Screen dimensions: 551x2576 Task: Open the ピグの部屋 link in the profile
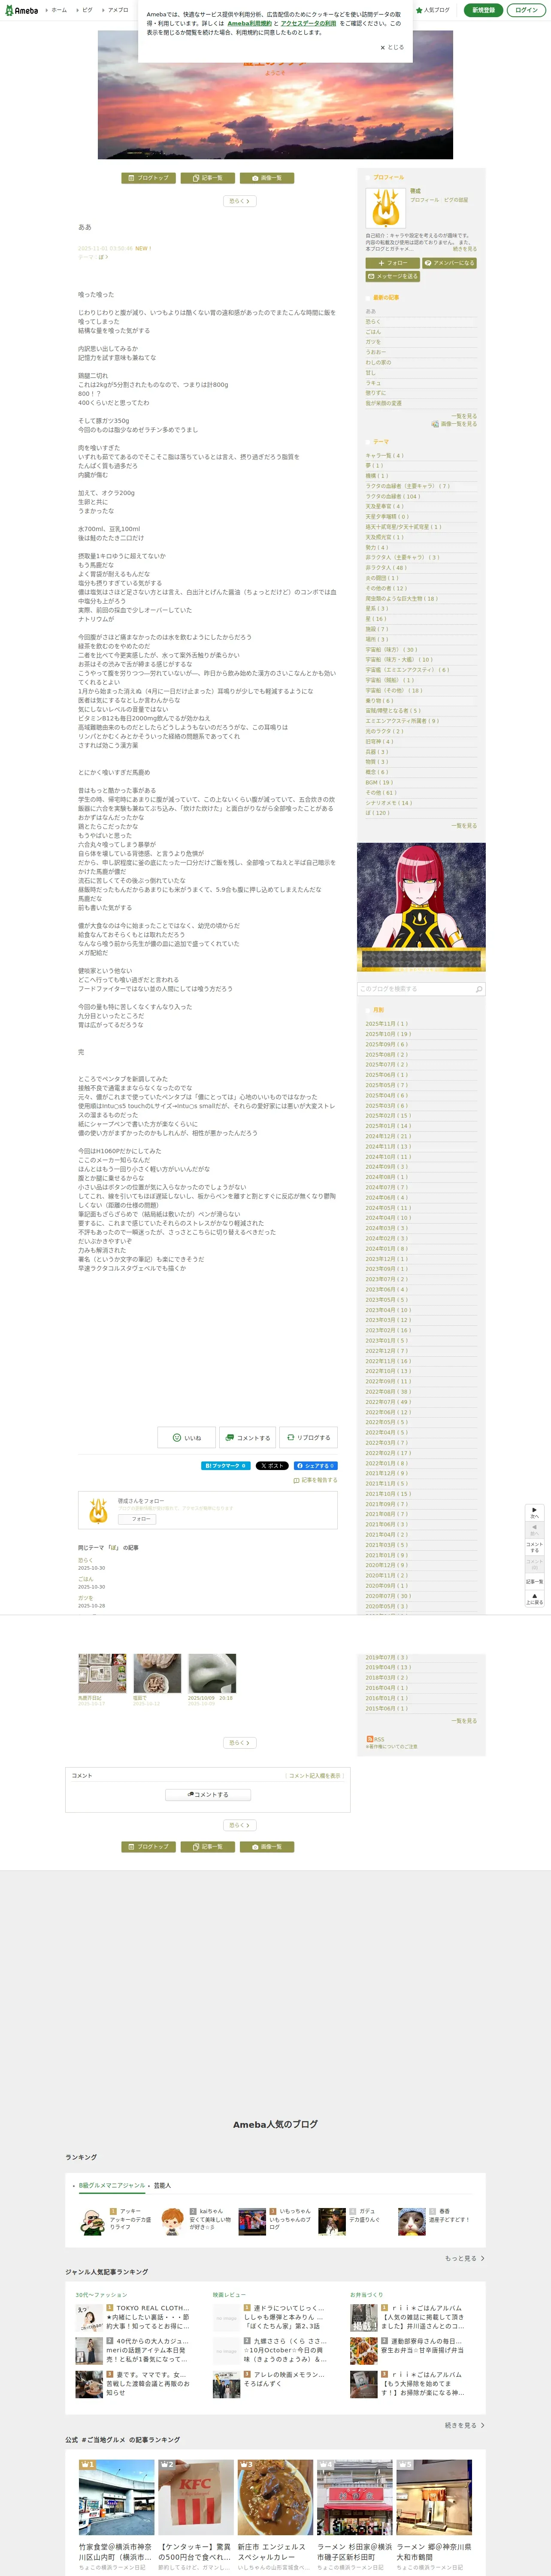456,200
